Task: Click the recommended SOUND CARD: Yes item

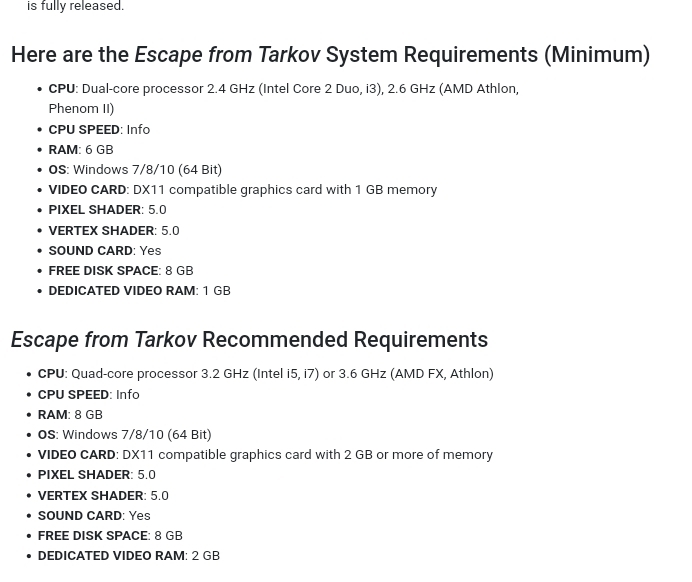Action: coord(94,516)
